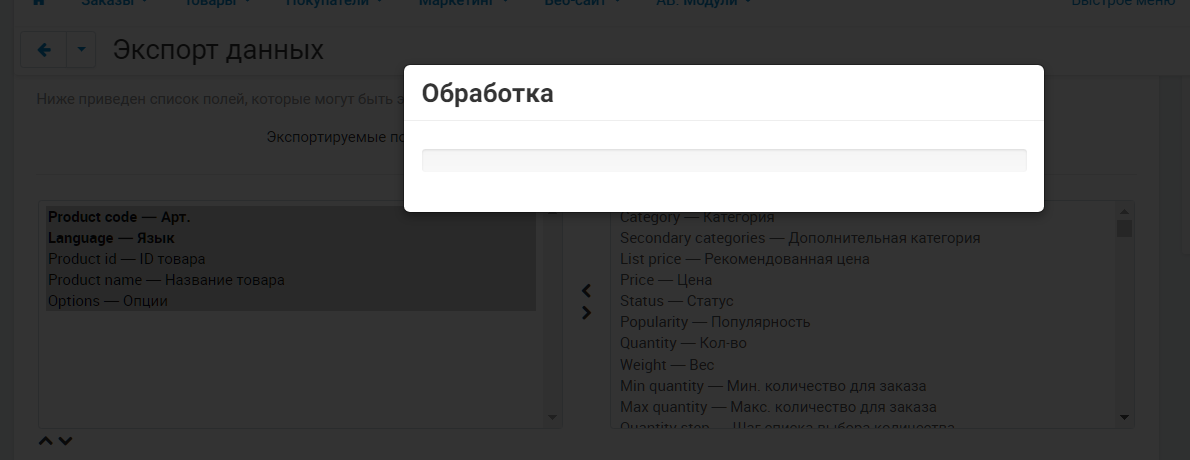Select 'Options — Опции' entry
This screenshot has width=1190, height=460.
click(291, 301)
